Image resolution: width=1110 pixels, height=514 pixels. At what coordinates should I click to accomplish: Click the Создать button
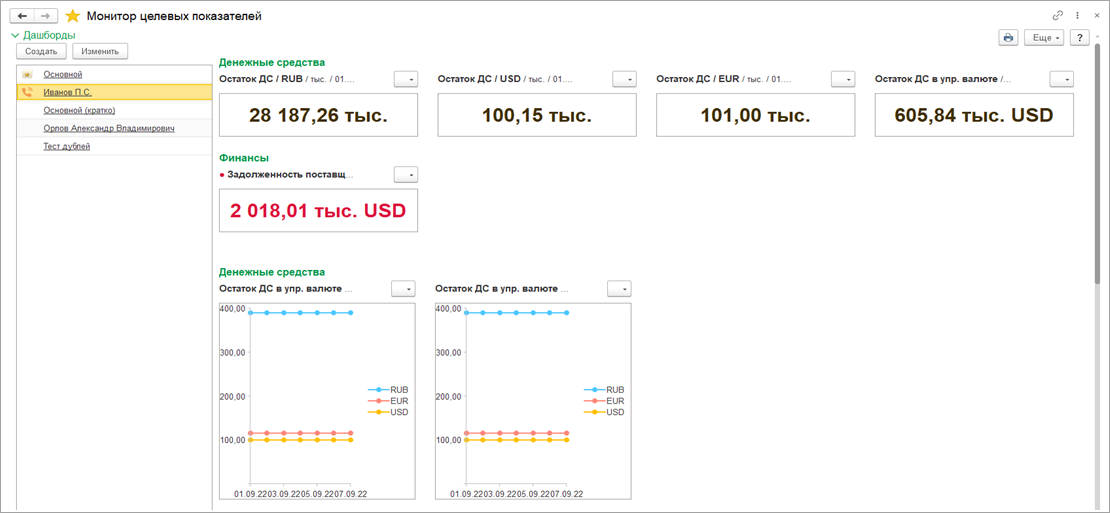pos(41,51)
